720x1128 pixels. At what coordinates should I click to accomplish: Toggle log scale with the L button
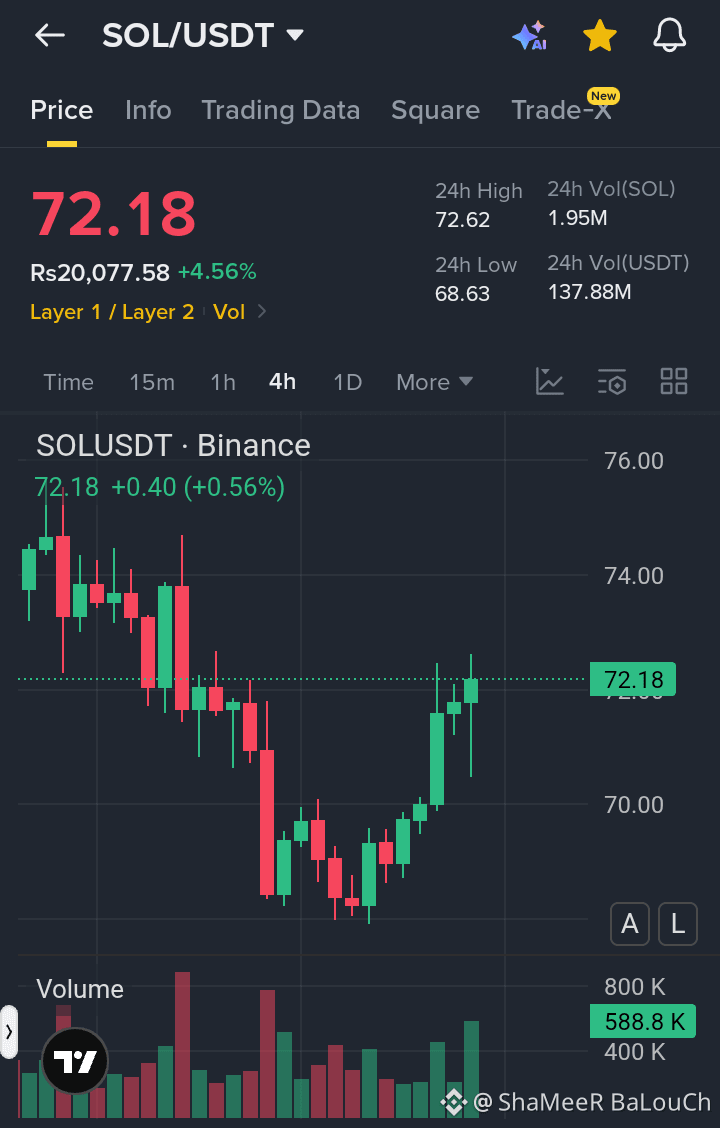(x=678, y=924)
